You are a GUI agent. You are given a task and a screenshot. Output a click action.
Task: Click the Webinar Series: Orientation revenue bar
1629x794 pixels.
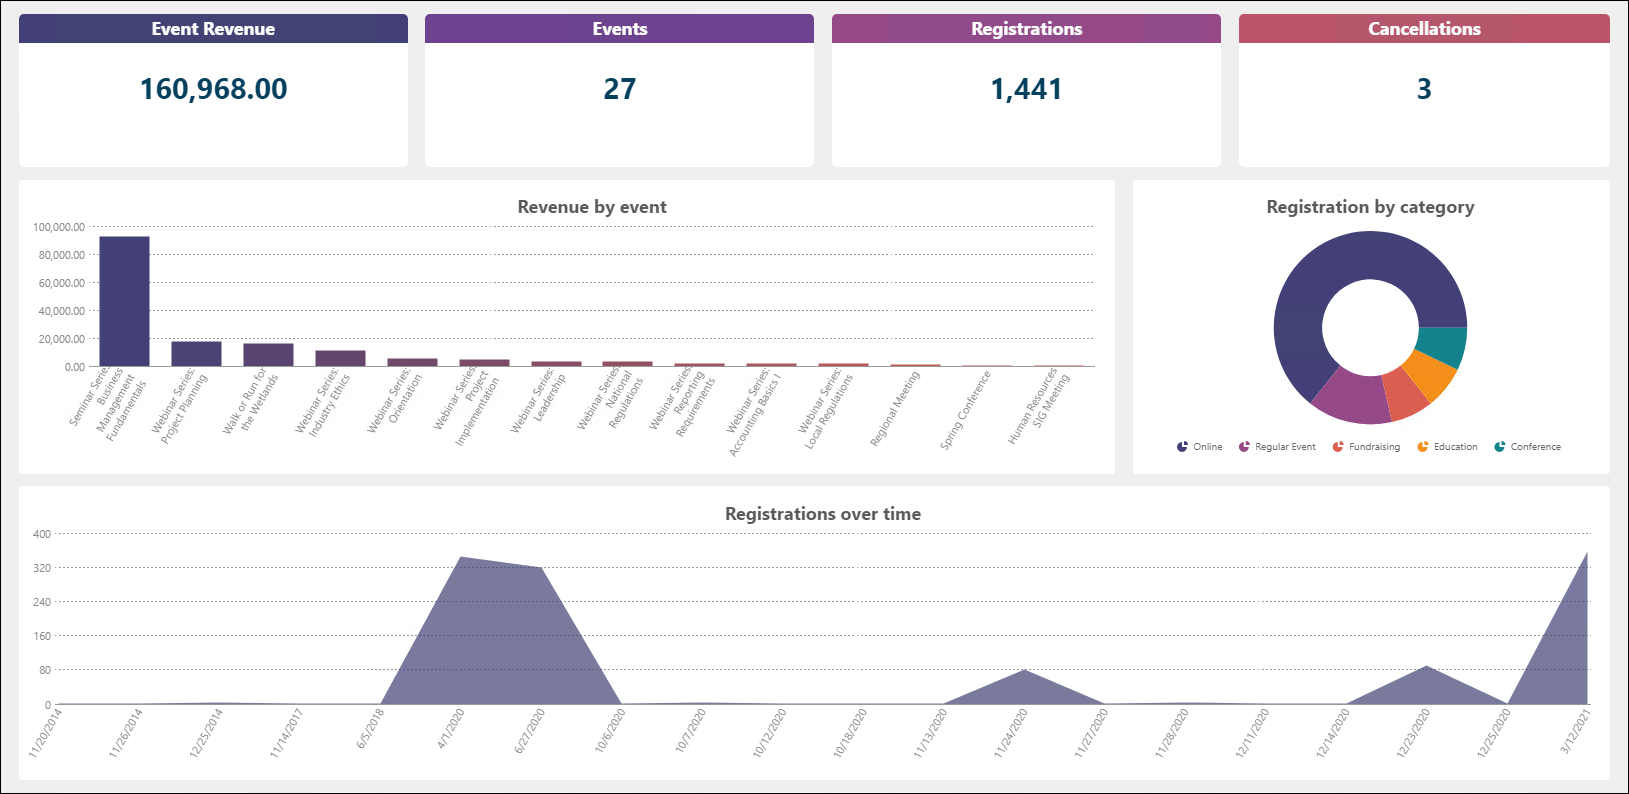(x=412, y=362)
